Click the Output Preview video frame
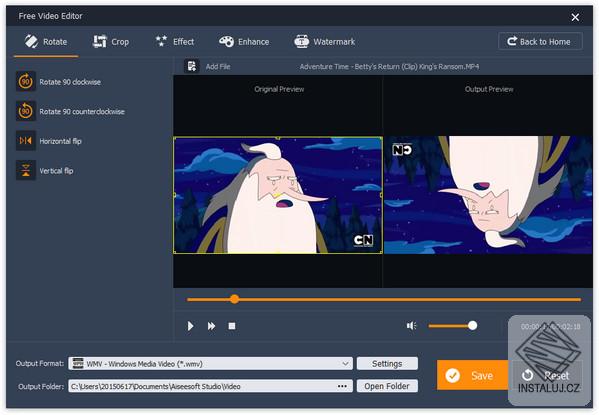This screenshot has height=415, width=599. (x=488, y=195)
